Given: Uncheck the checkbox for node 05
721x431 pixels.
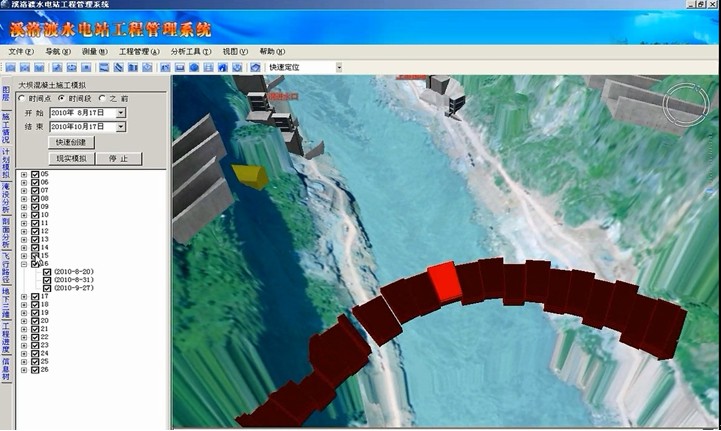Looking at the screenshot, I should pos(35,174).
